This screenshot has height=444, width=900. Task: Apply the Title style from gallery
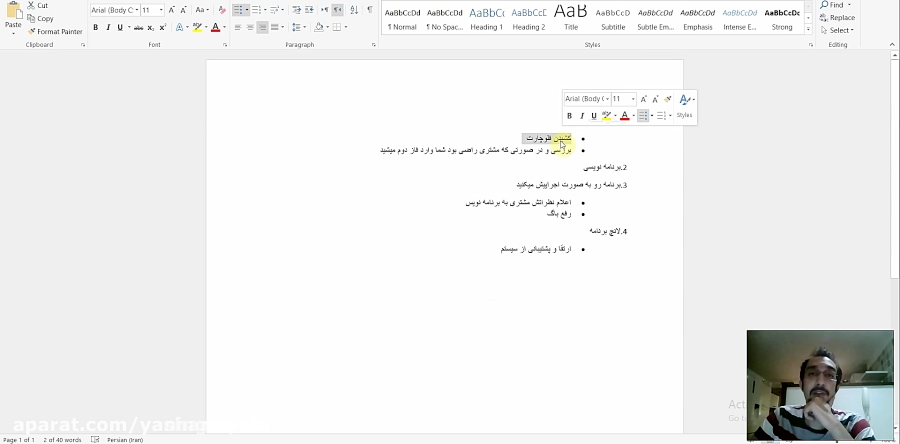click(571, 18)
